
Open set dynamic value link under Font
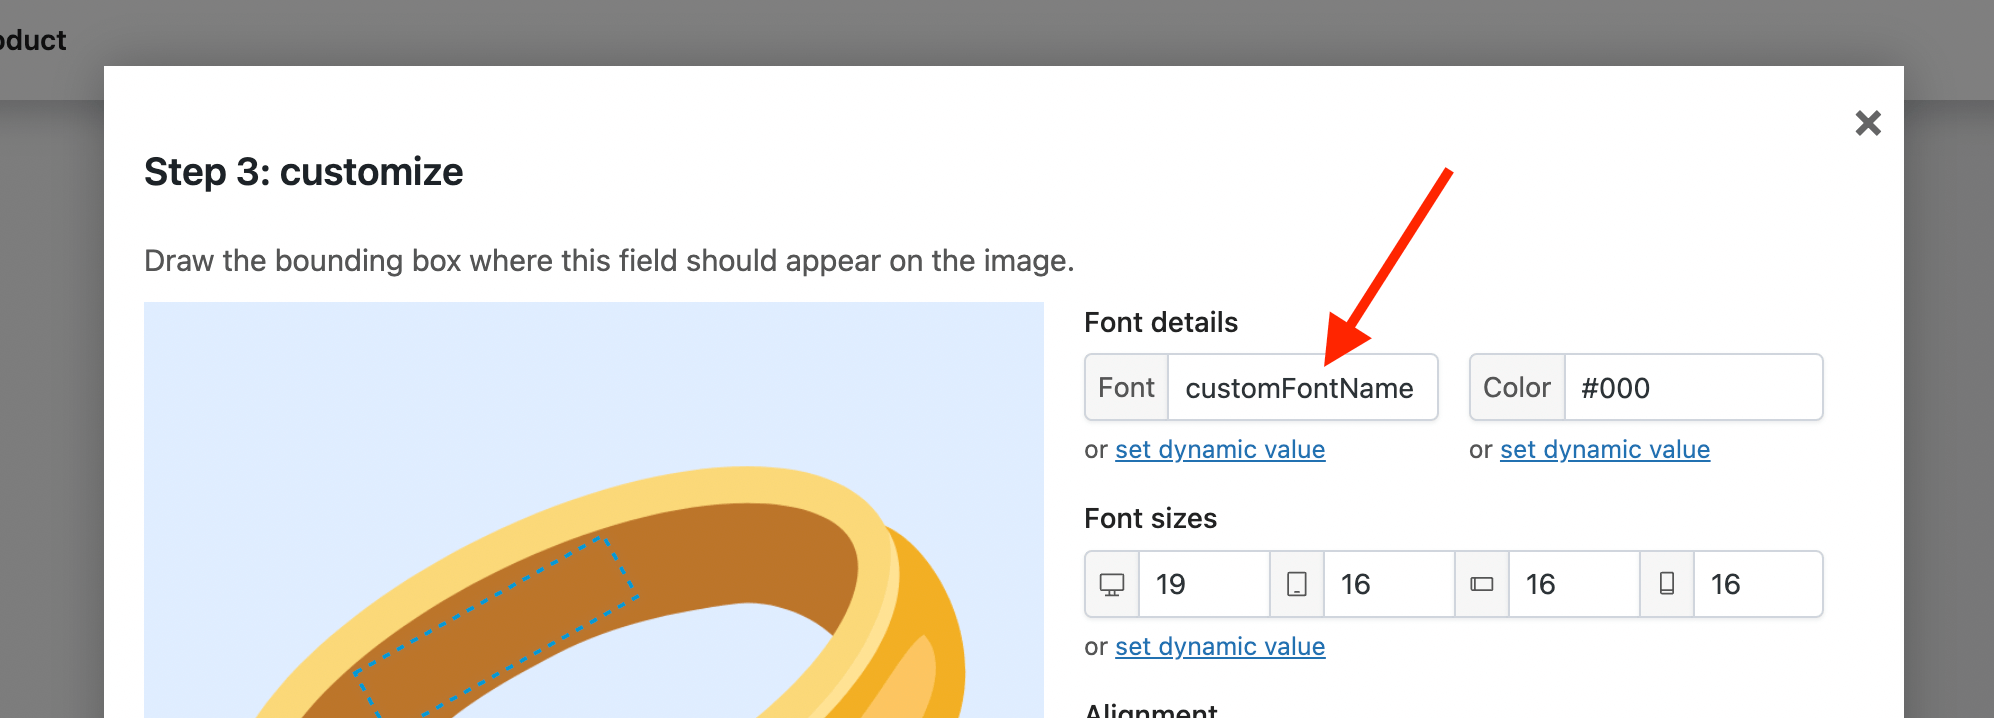pos(1220,450)
